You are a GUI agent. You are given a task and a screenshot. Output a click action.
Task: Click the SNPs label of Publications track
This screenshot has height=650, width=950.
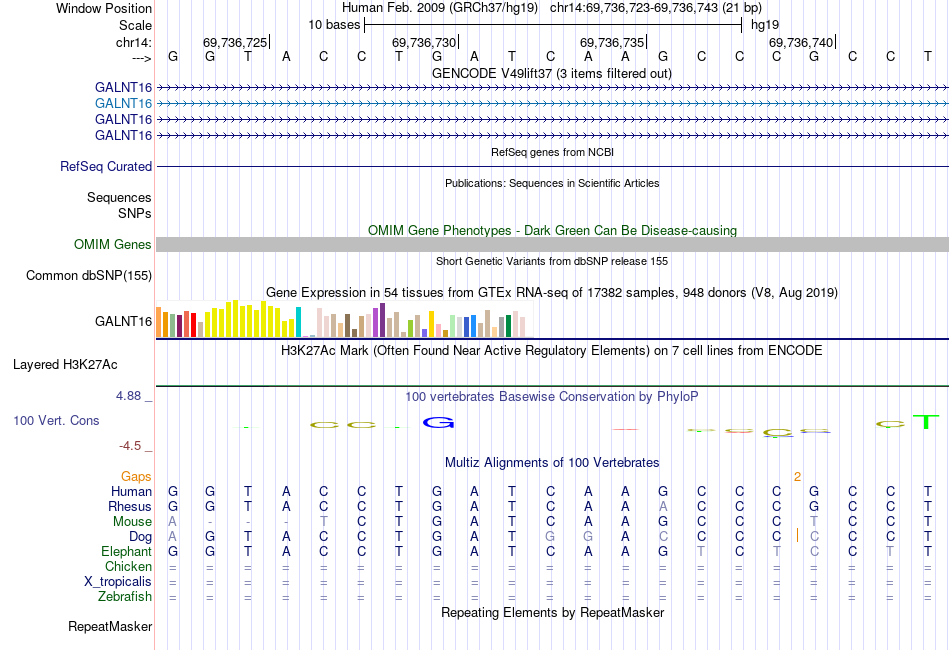pos(135,213)
